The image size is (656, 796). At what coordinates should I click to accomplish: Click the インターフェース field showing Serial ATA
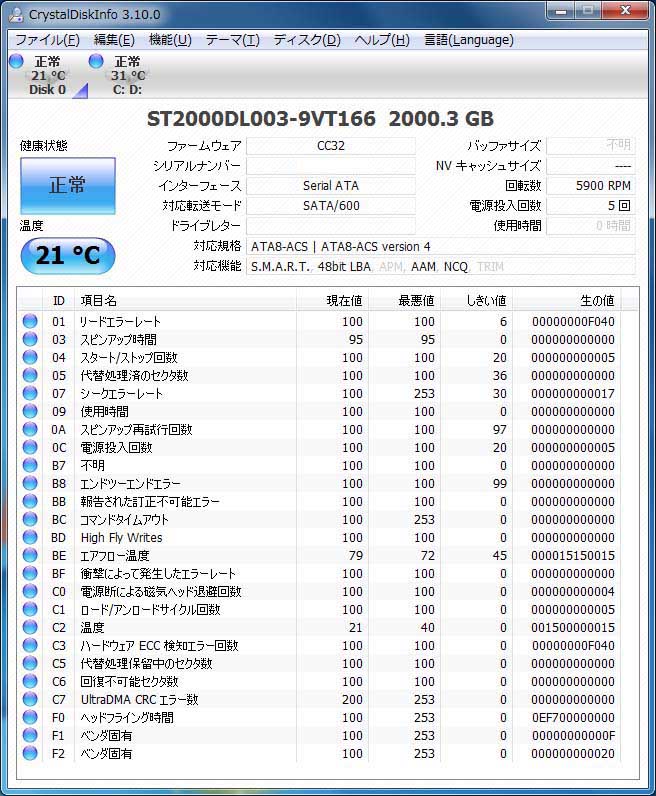331,186
